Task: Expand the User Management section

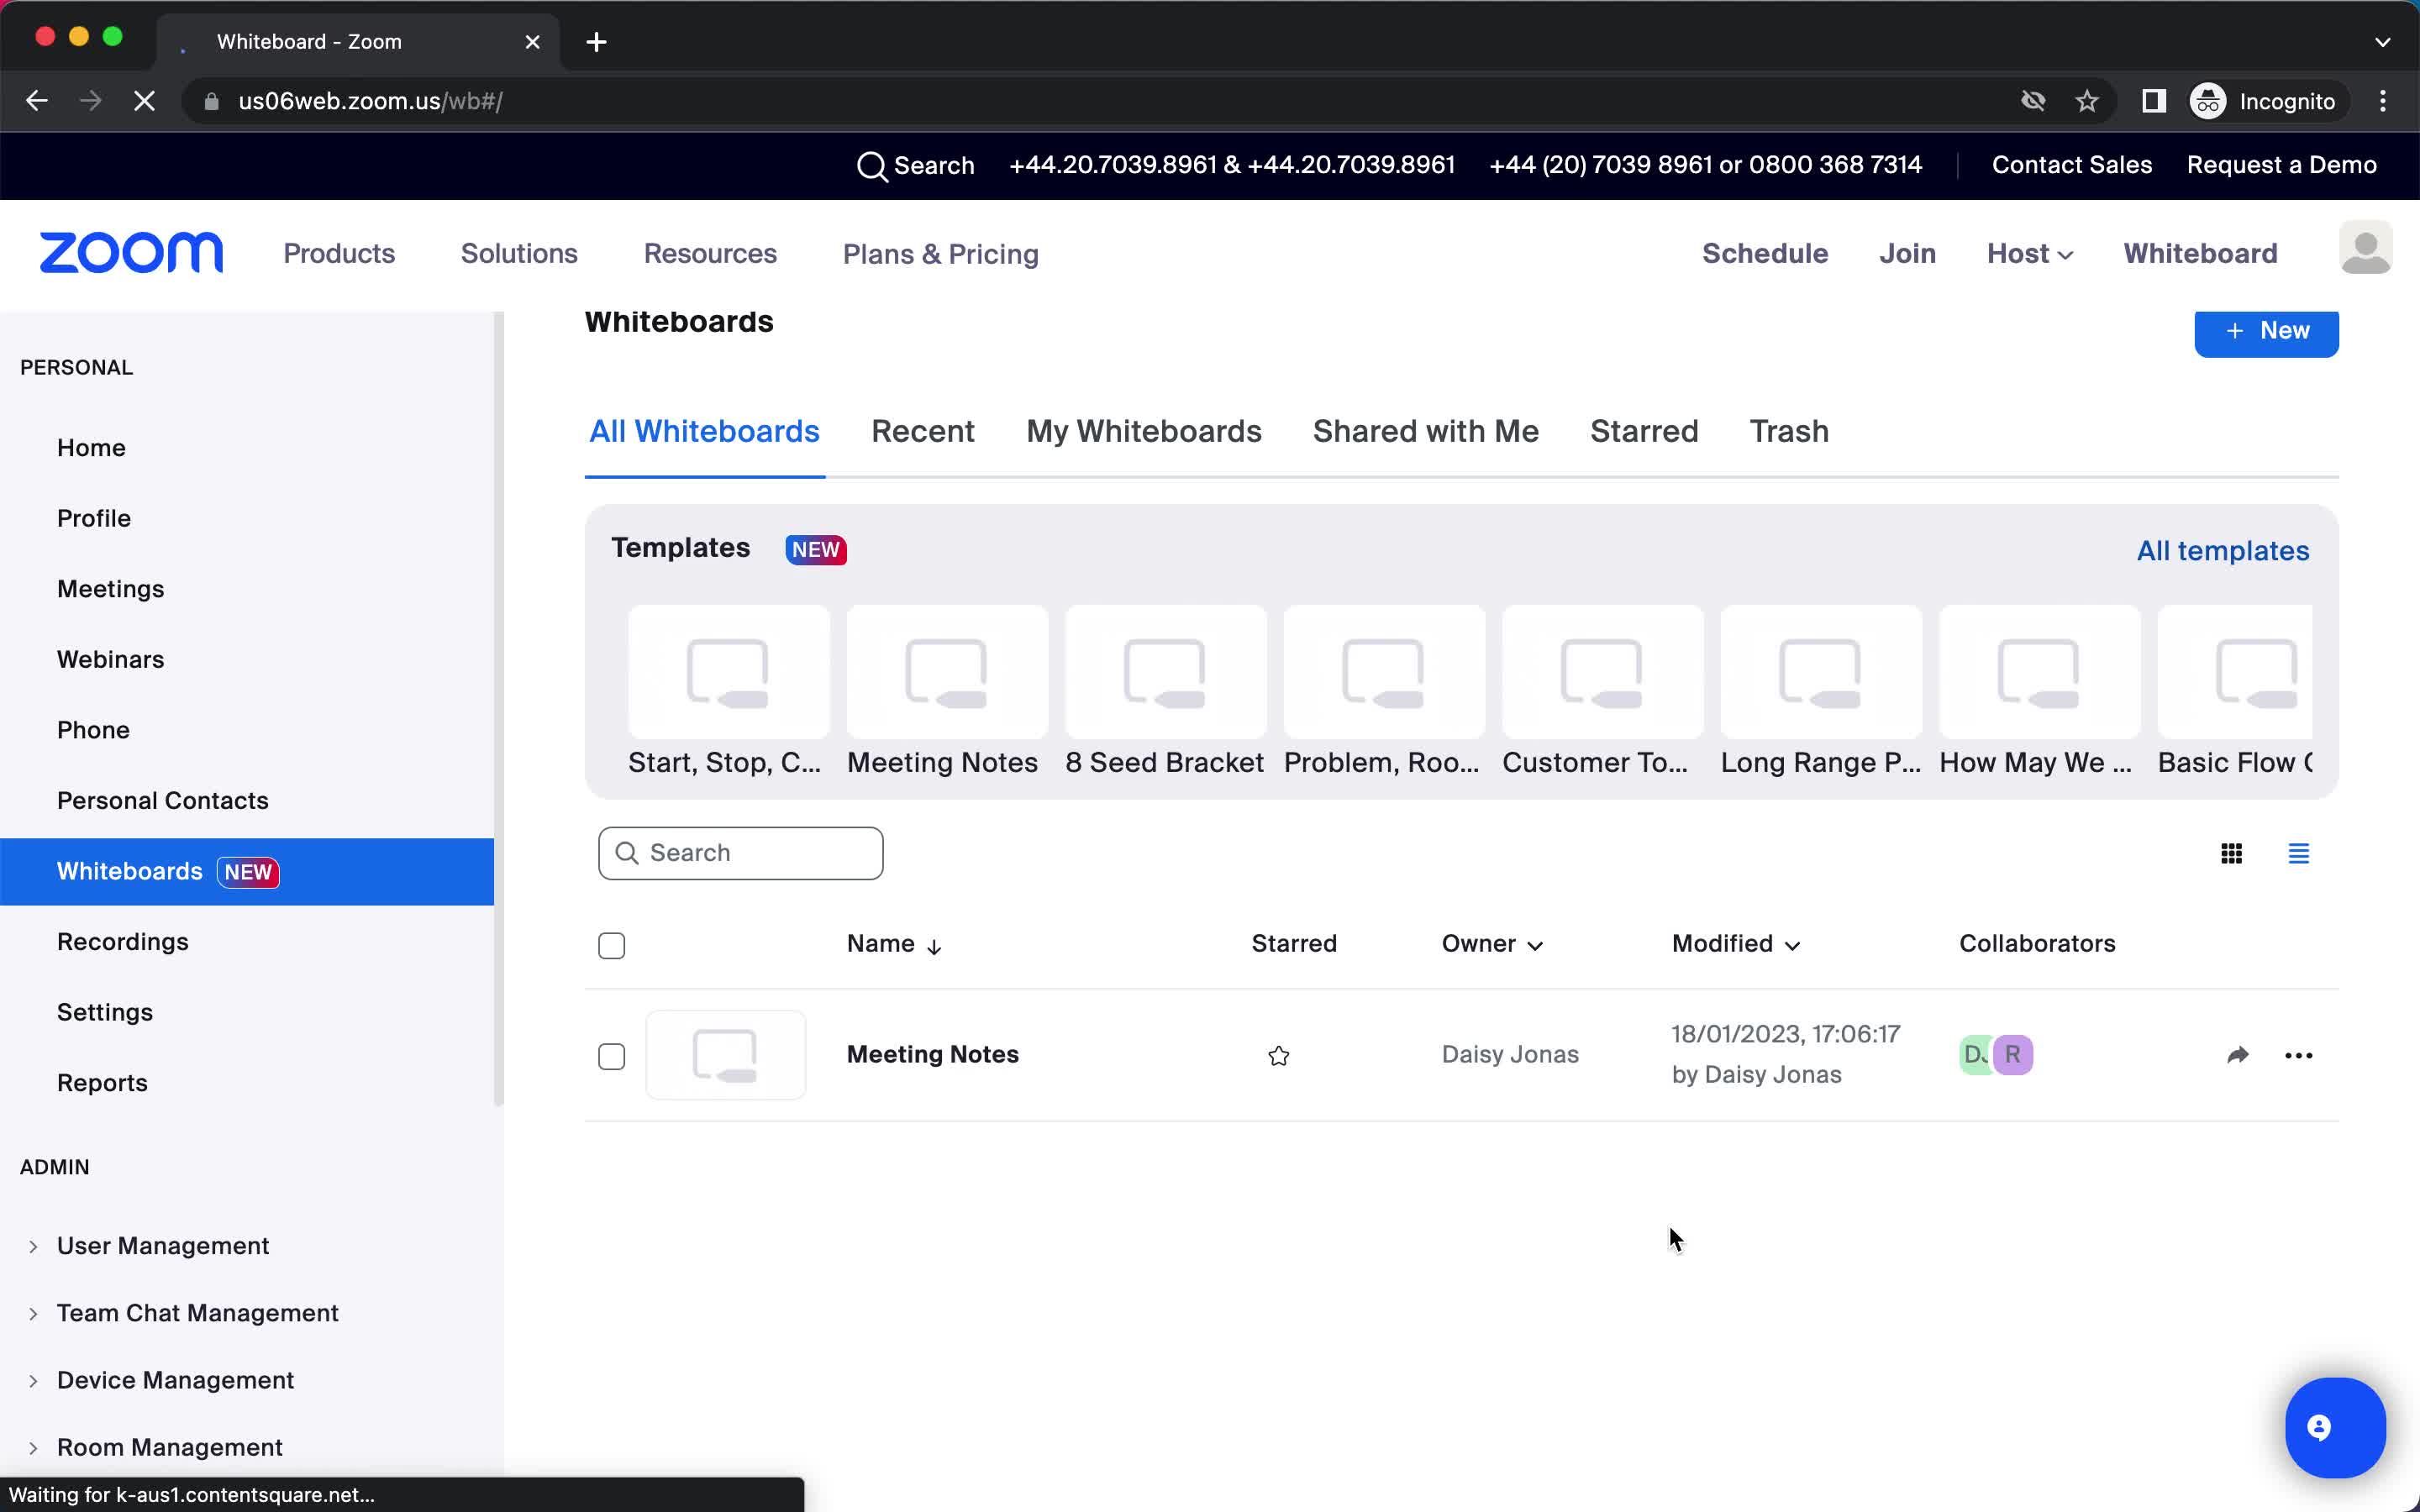Action: pyautogui.click(x=33, y=1244)
